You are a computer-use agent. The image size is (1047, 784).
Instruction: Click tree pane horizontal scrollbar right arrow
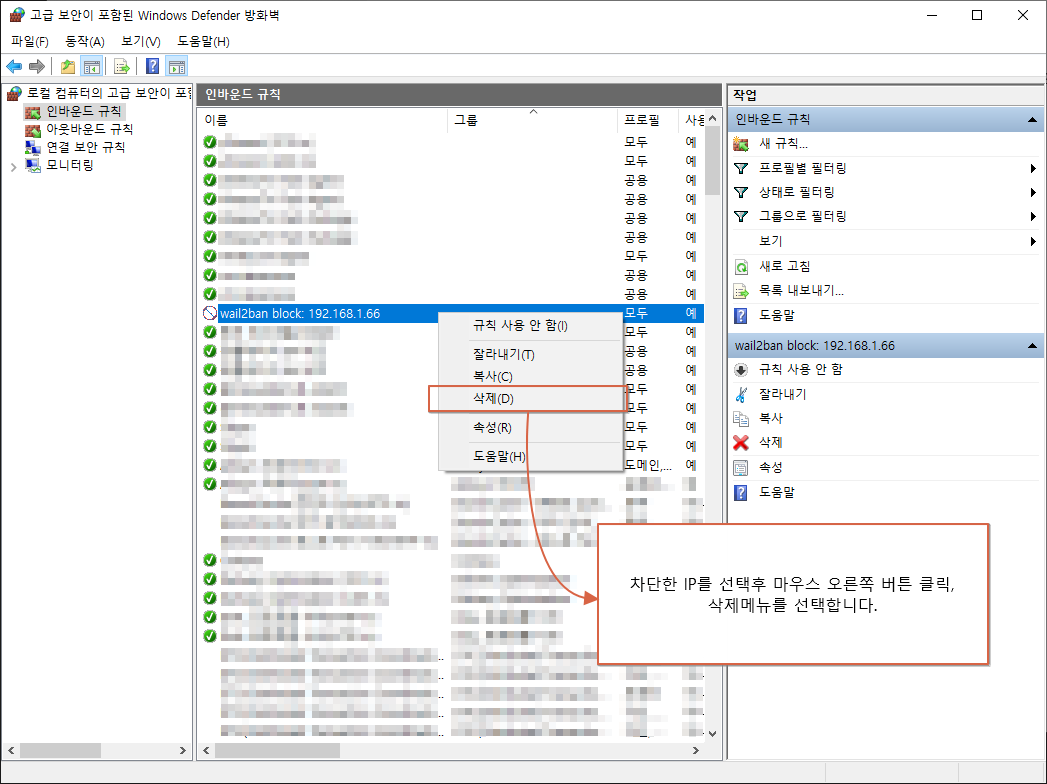pyautogui.click(x=183, y=751)
